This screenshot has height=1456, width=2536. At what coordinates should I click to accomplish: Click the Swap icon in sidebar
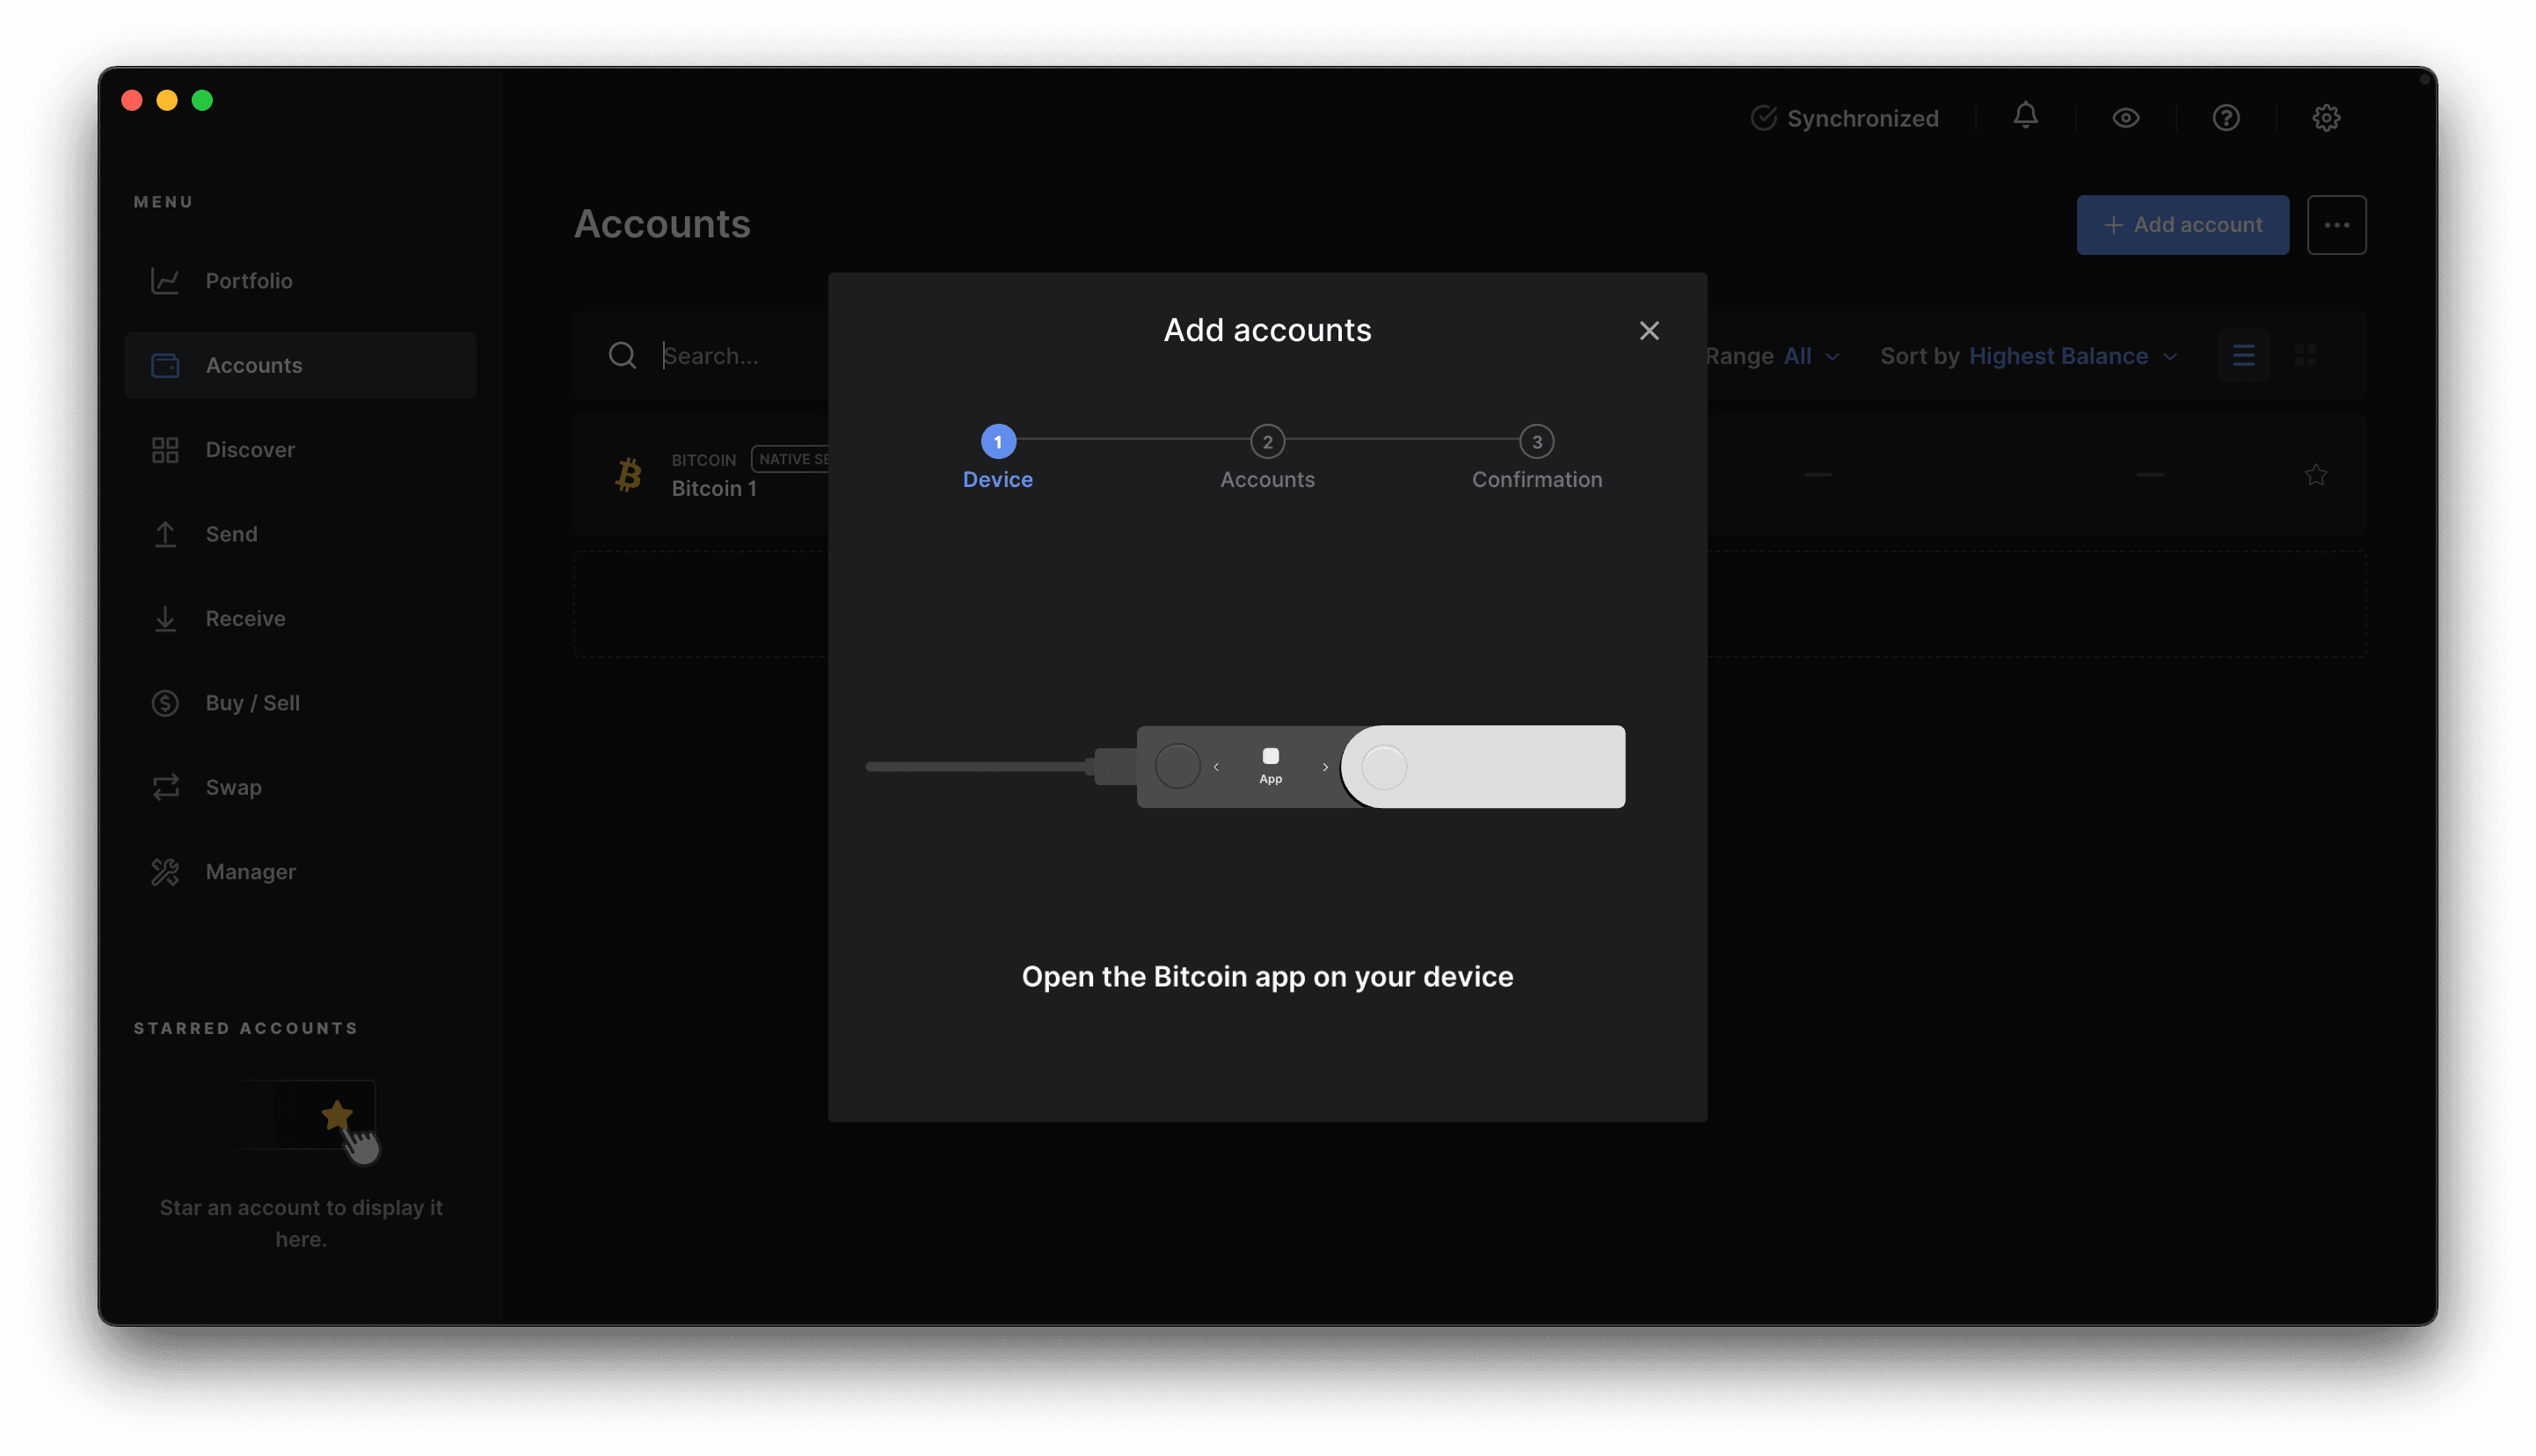165,787
